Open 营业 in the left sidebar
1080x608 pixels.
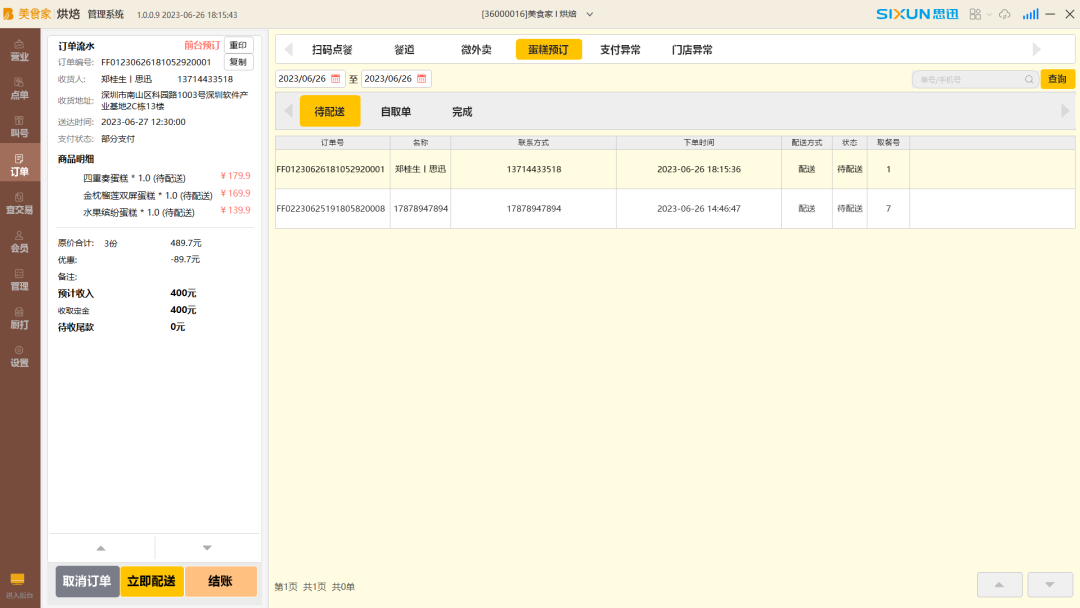(19, 50)
